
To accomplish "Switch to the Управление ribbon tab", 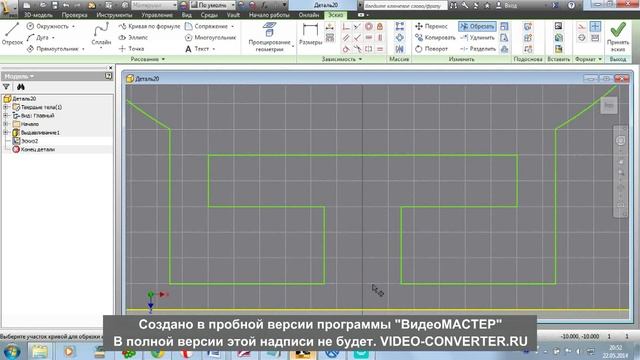I will (x=157, y=15).
